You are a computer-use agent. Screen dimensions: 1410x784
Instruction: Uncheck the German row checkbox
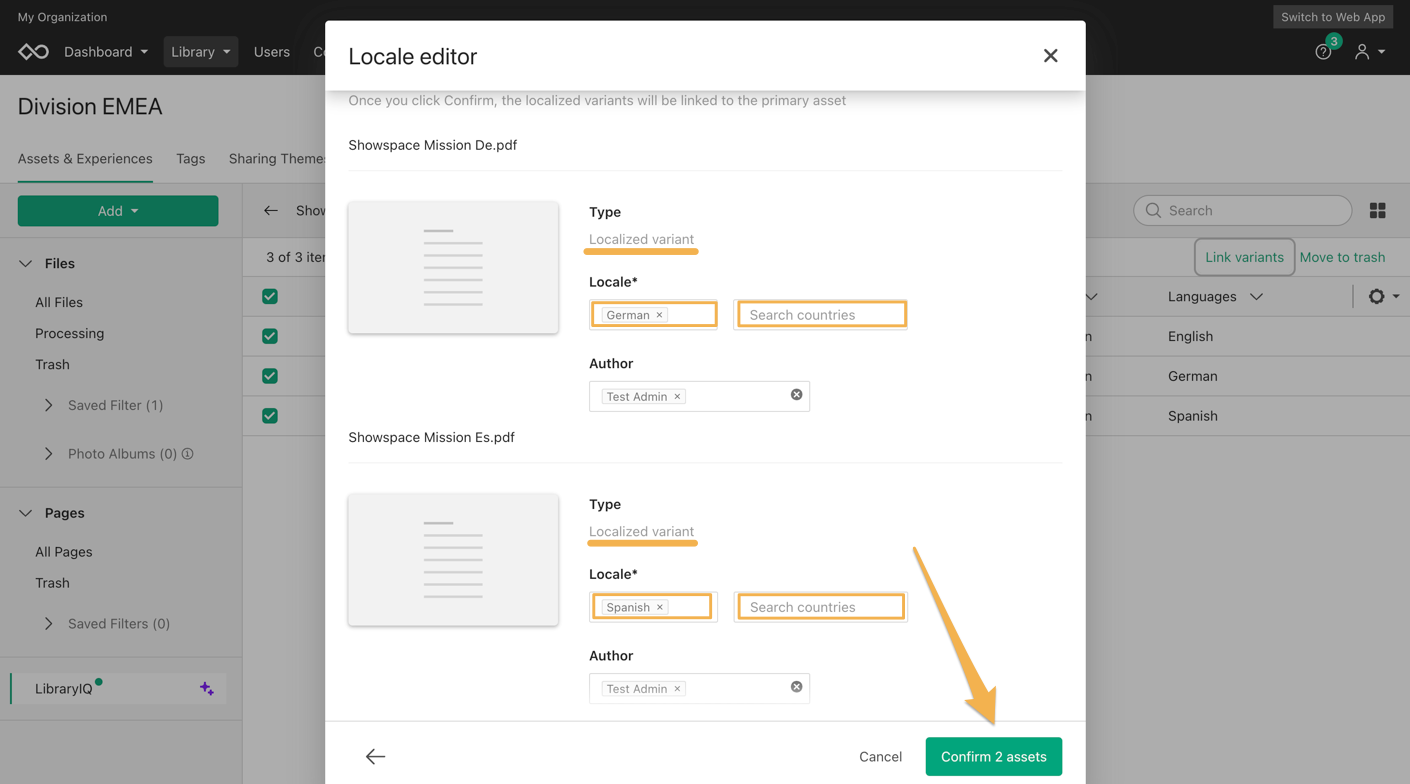click(x=270, y=376)
